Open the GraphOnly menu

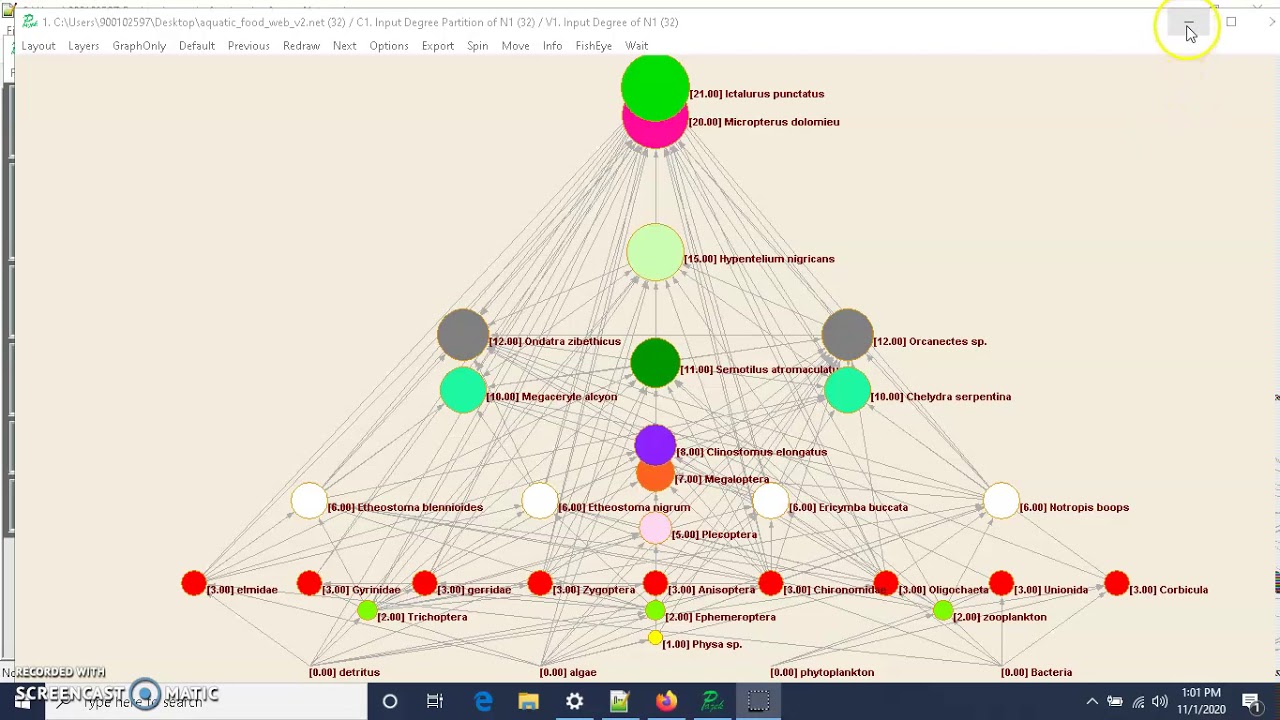coord(139,46)
